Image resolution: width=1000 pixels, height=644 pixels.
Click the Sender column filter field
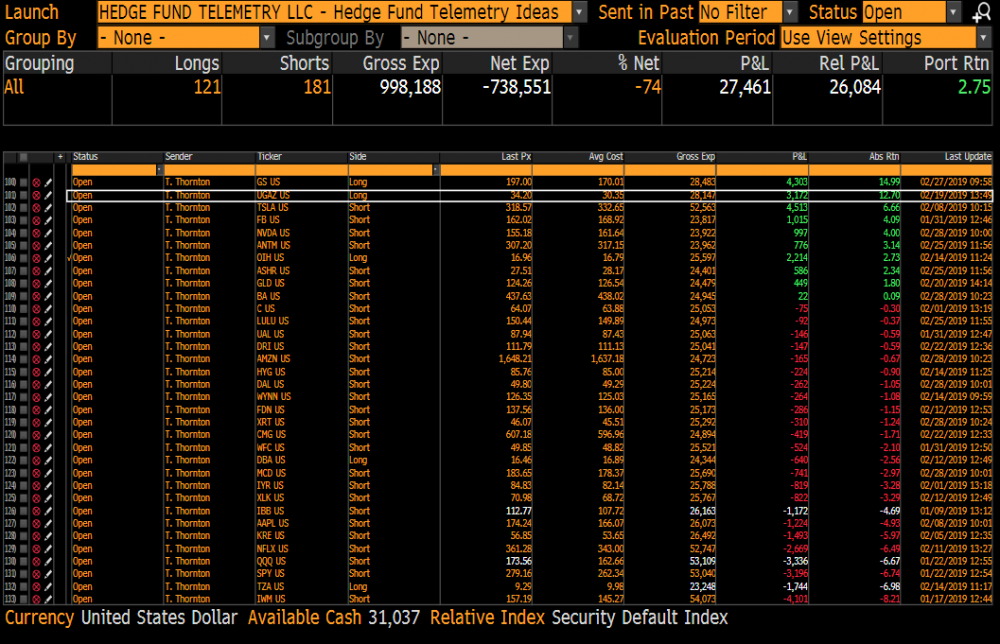coord(209,170)
